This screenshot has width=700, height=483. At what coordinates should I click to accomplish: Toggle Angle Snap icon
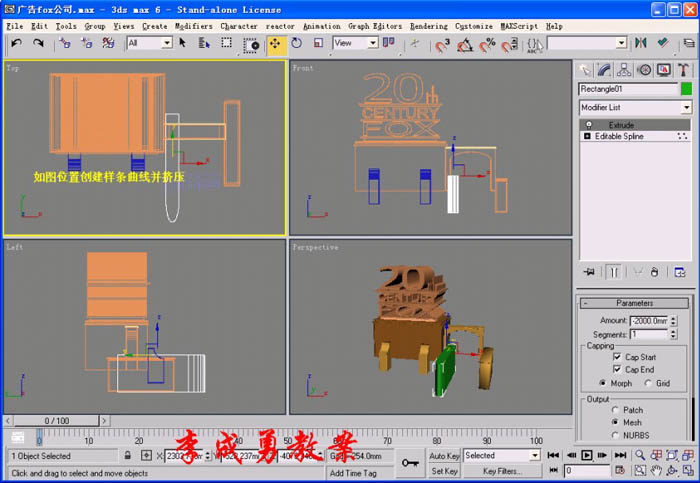pos(465,45)
